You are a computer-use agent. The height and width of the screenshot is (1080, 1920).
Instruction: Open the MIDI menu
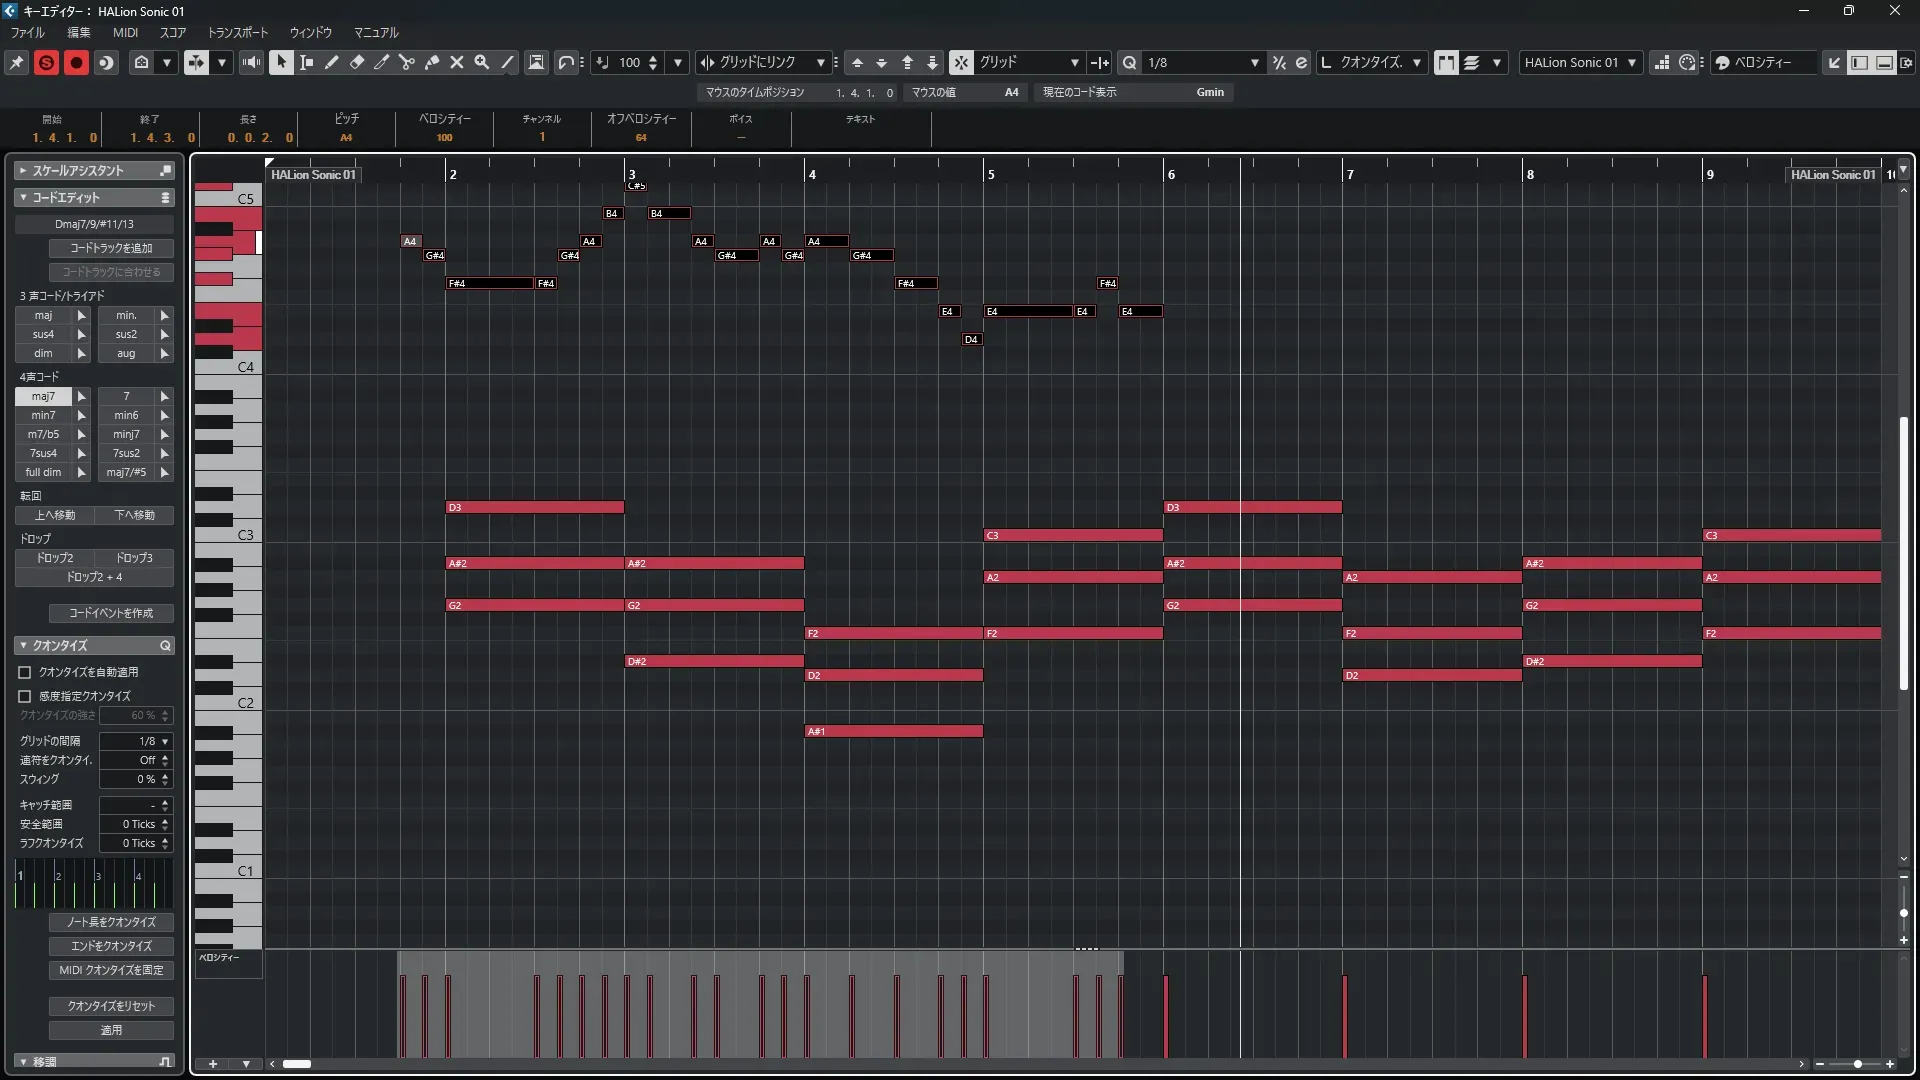point(125,33)
